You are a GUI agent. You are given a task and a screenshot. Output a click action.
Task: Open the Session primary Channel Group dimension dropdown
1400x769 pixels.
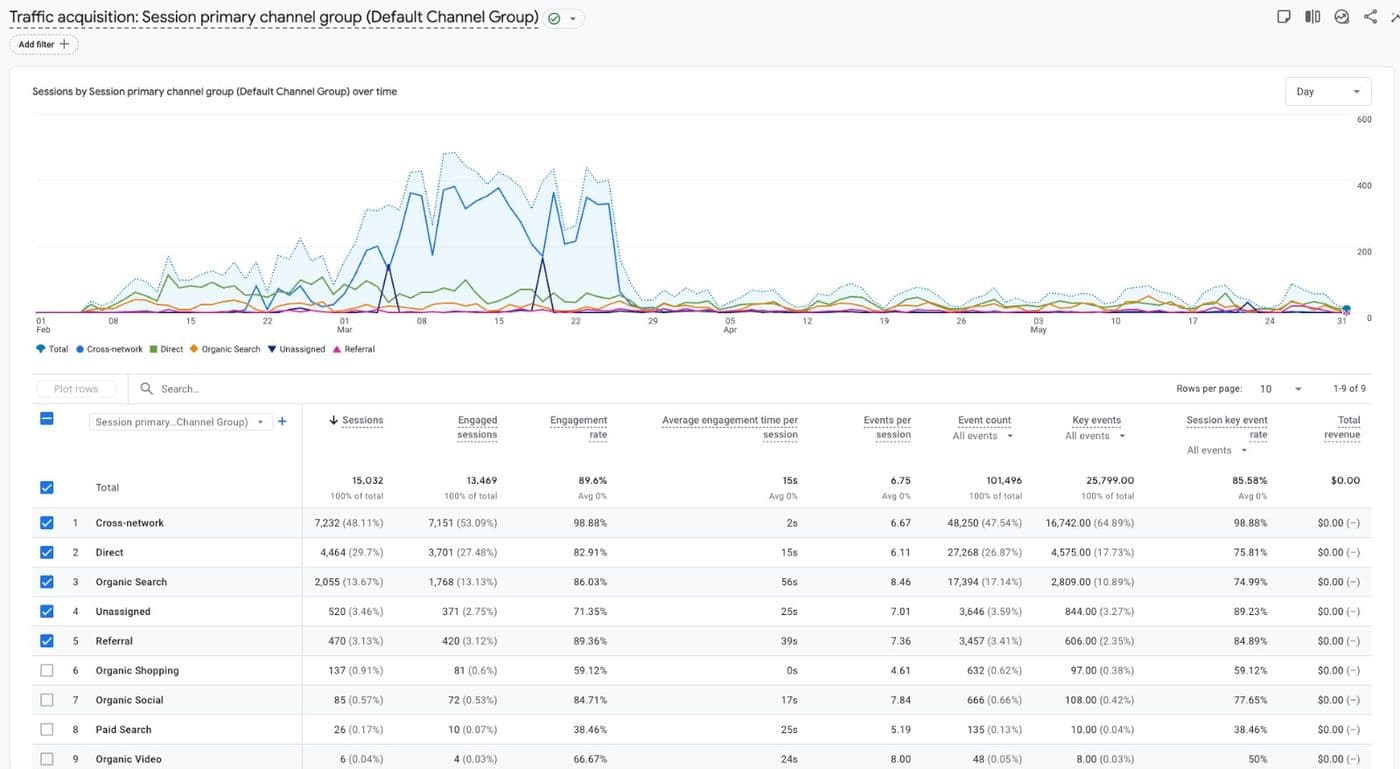(x=180, y=422)
